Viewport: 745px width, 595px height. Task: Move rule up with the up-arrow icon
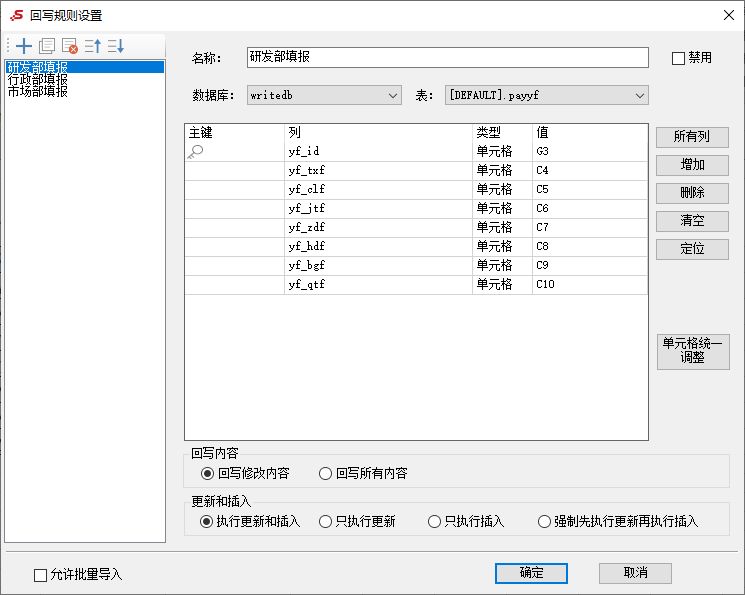[x=93, y=46]
